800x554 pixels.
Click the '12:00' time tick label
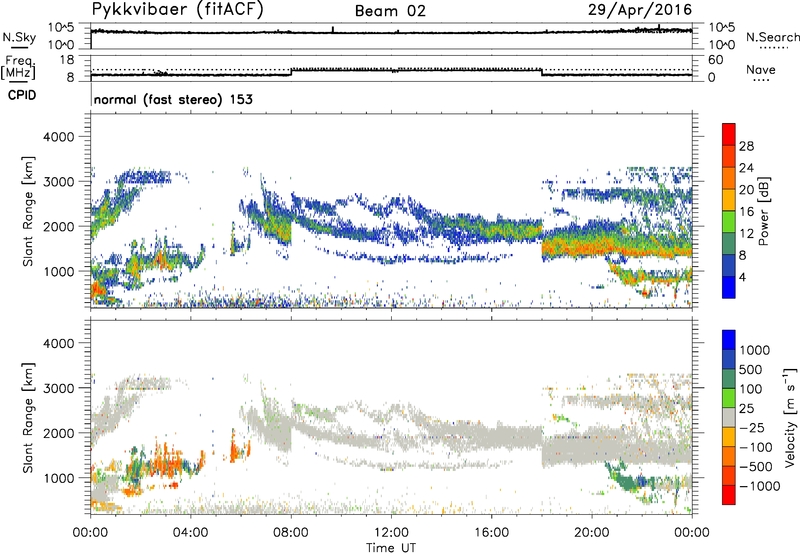(391, 533)
